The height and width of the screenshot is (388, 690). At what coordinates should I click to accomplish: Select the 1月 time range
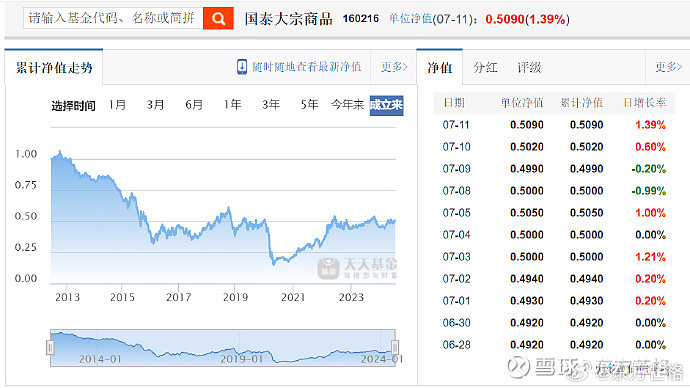(117, 105)
